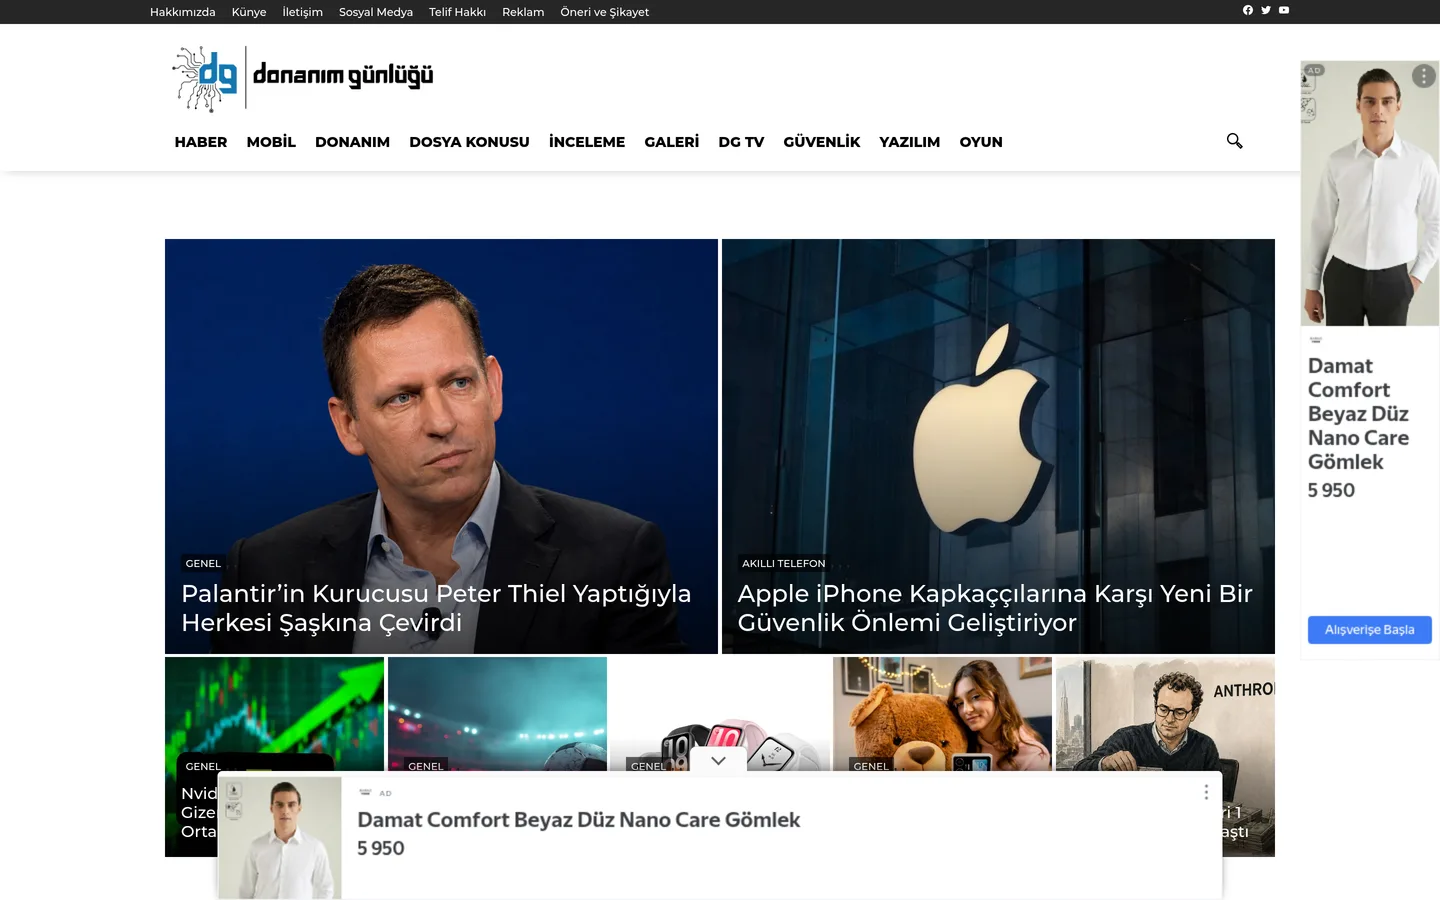Click the bottom banner ad title text
The image size is (1440, 900).
[579, 820]
